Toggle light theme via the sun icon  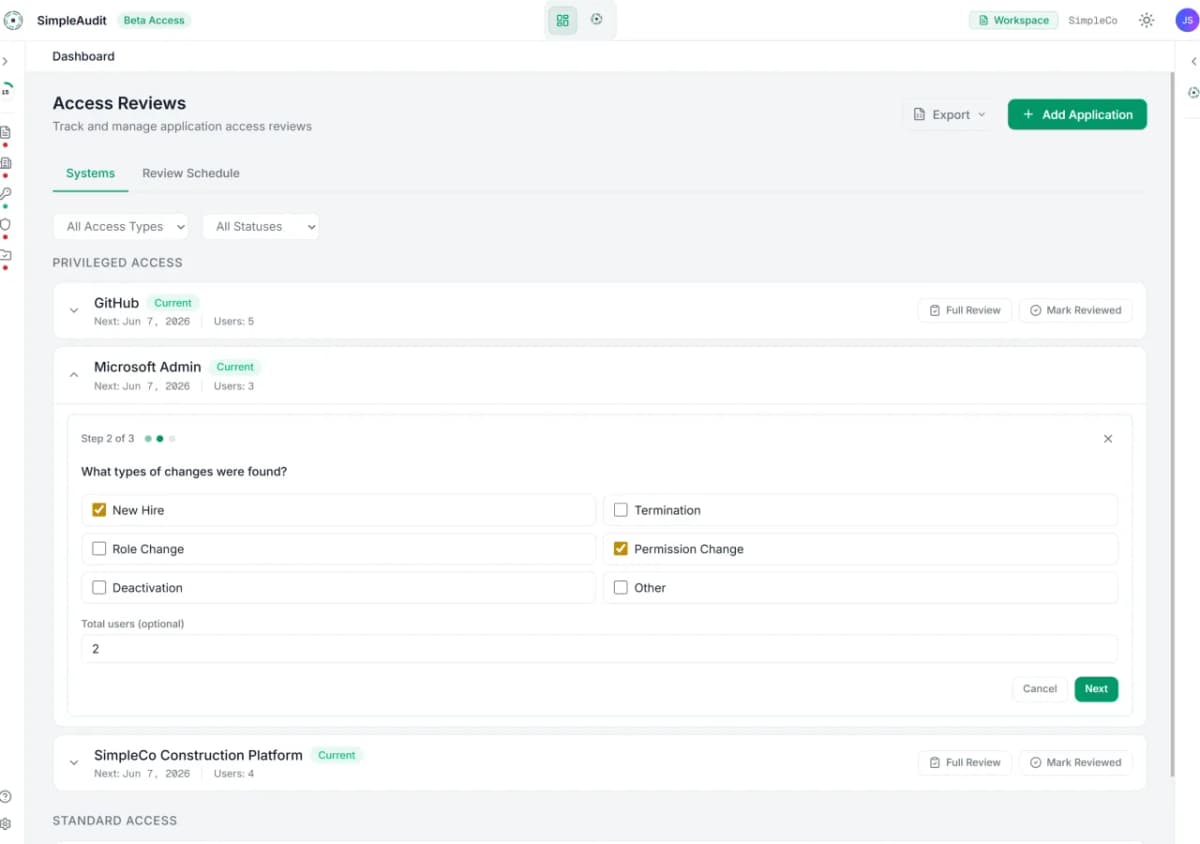click(1146, 19)
